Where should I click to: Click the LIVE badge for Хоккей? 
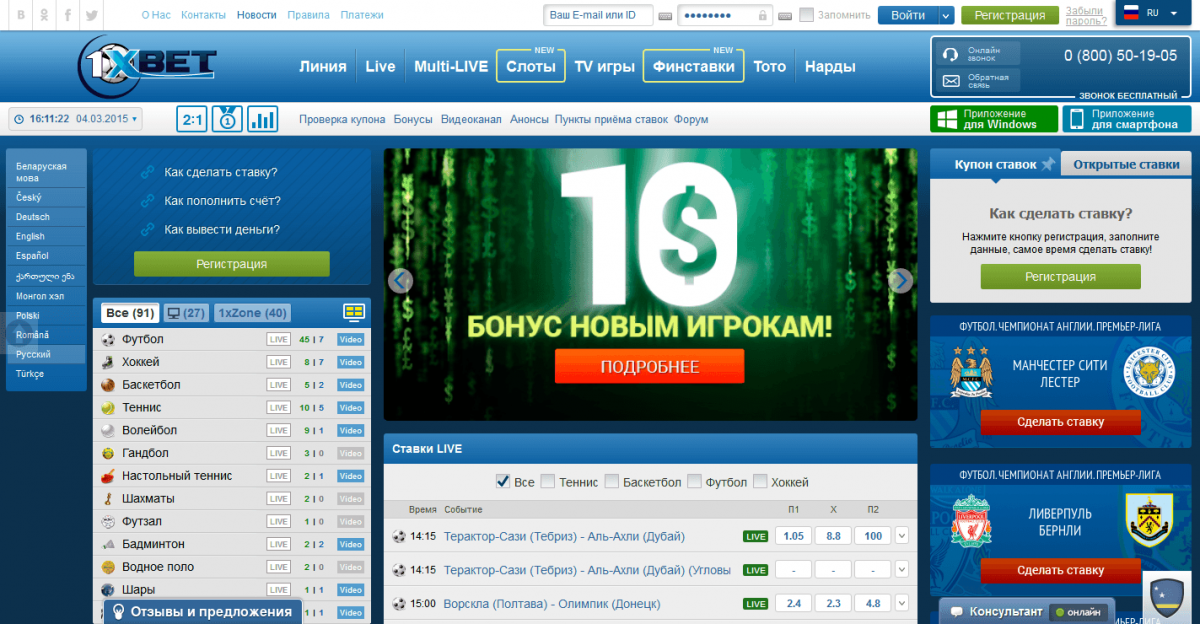[278, 362]
